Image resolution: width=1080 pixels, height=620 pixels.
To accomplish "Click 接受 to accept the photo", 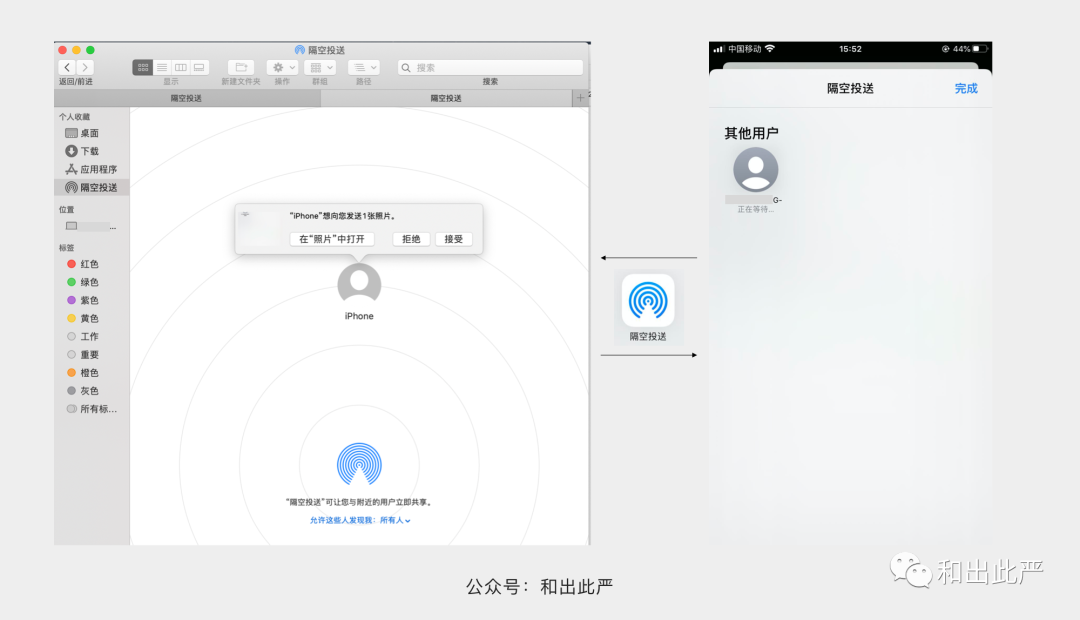I will pyautogui.click(x=453, y=239).
